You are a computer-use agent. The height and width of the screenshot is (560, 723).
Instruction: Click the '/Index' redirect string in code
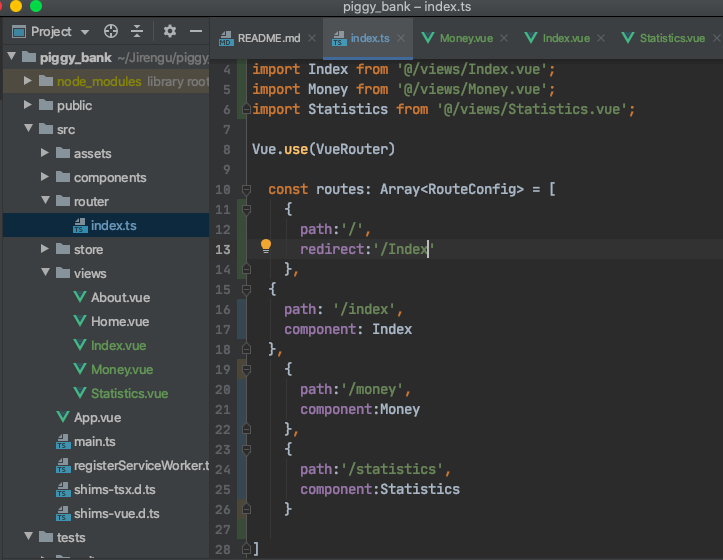click(x=404, y=249)
